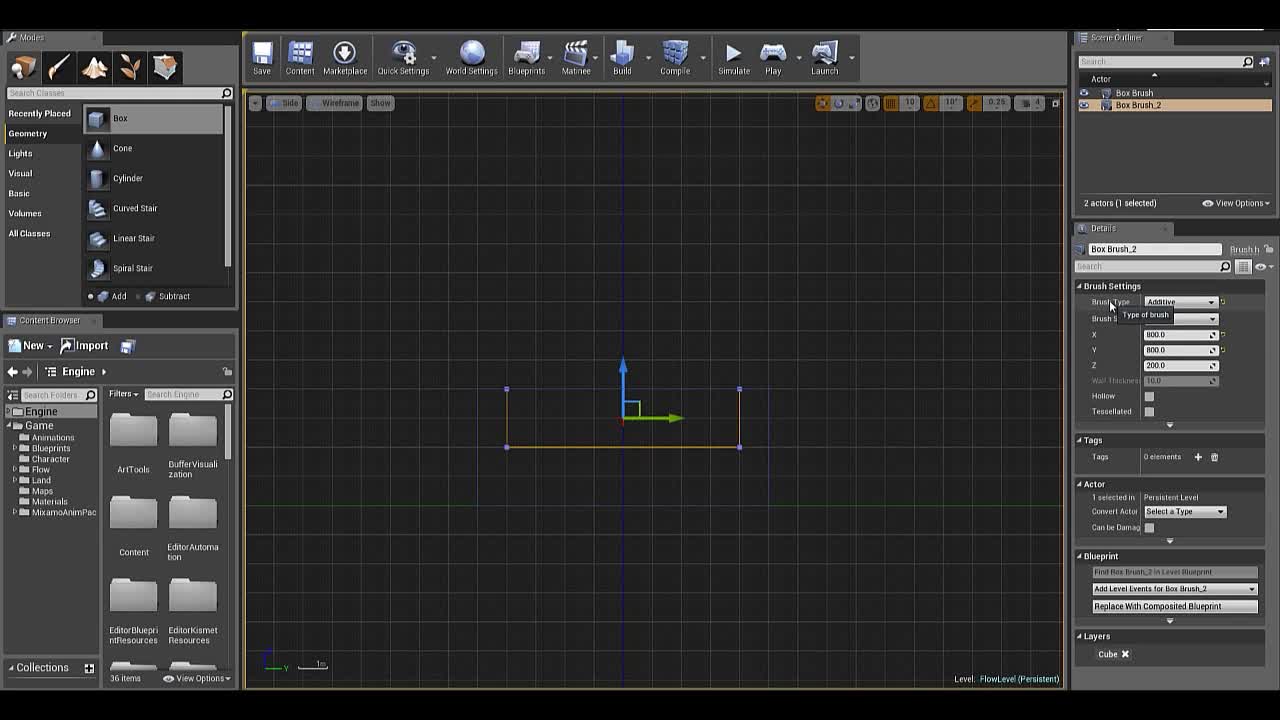Open the Content browser from toolbar
Image resolution: width=1280 pixels, height=720 pixels.
point(300,58)
